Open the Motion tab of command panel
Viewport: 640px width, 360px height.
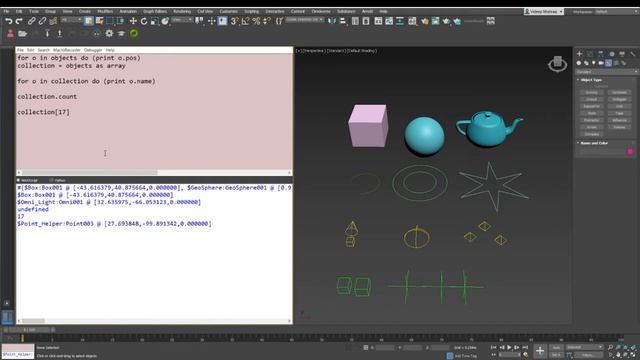point(611,54)
